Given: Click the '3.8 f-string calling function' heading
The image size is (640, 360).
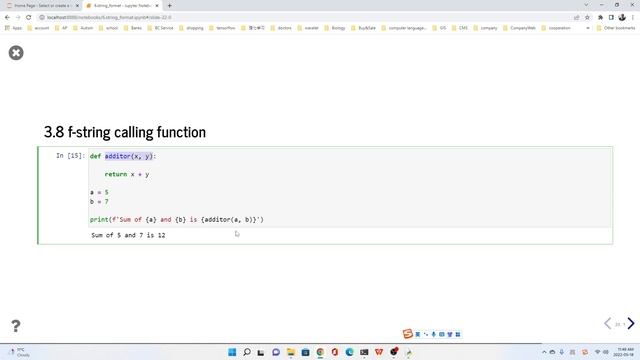Looking at the screenshot, I should pos(125,132).
